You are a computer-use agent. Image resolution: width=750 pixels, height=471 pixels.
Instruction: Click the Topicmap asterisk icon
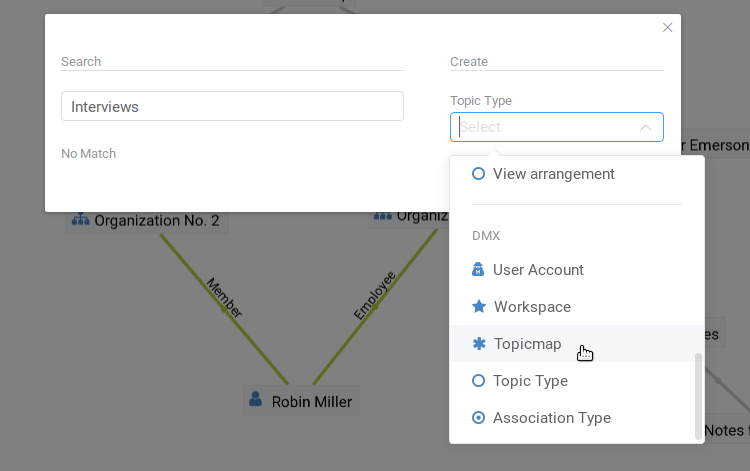[478, 344]
